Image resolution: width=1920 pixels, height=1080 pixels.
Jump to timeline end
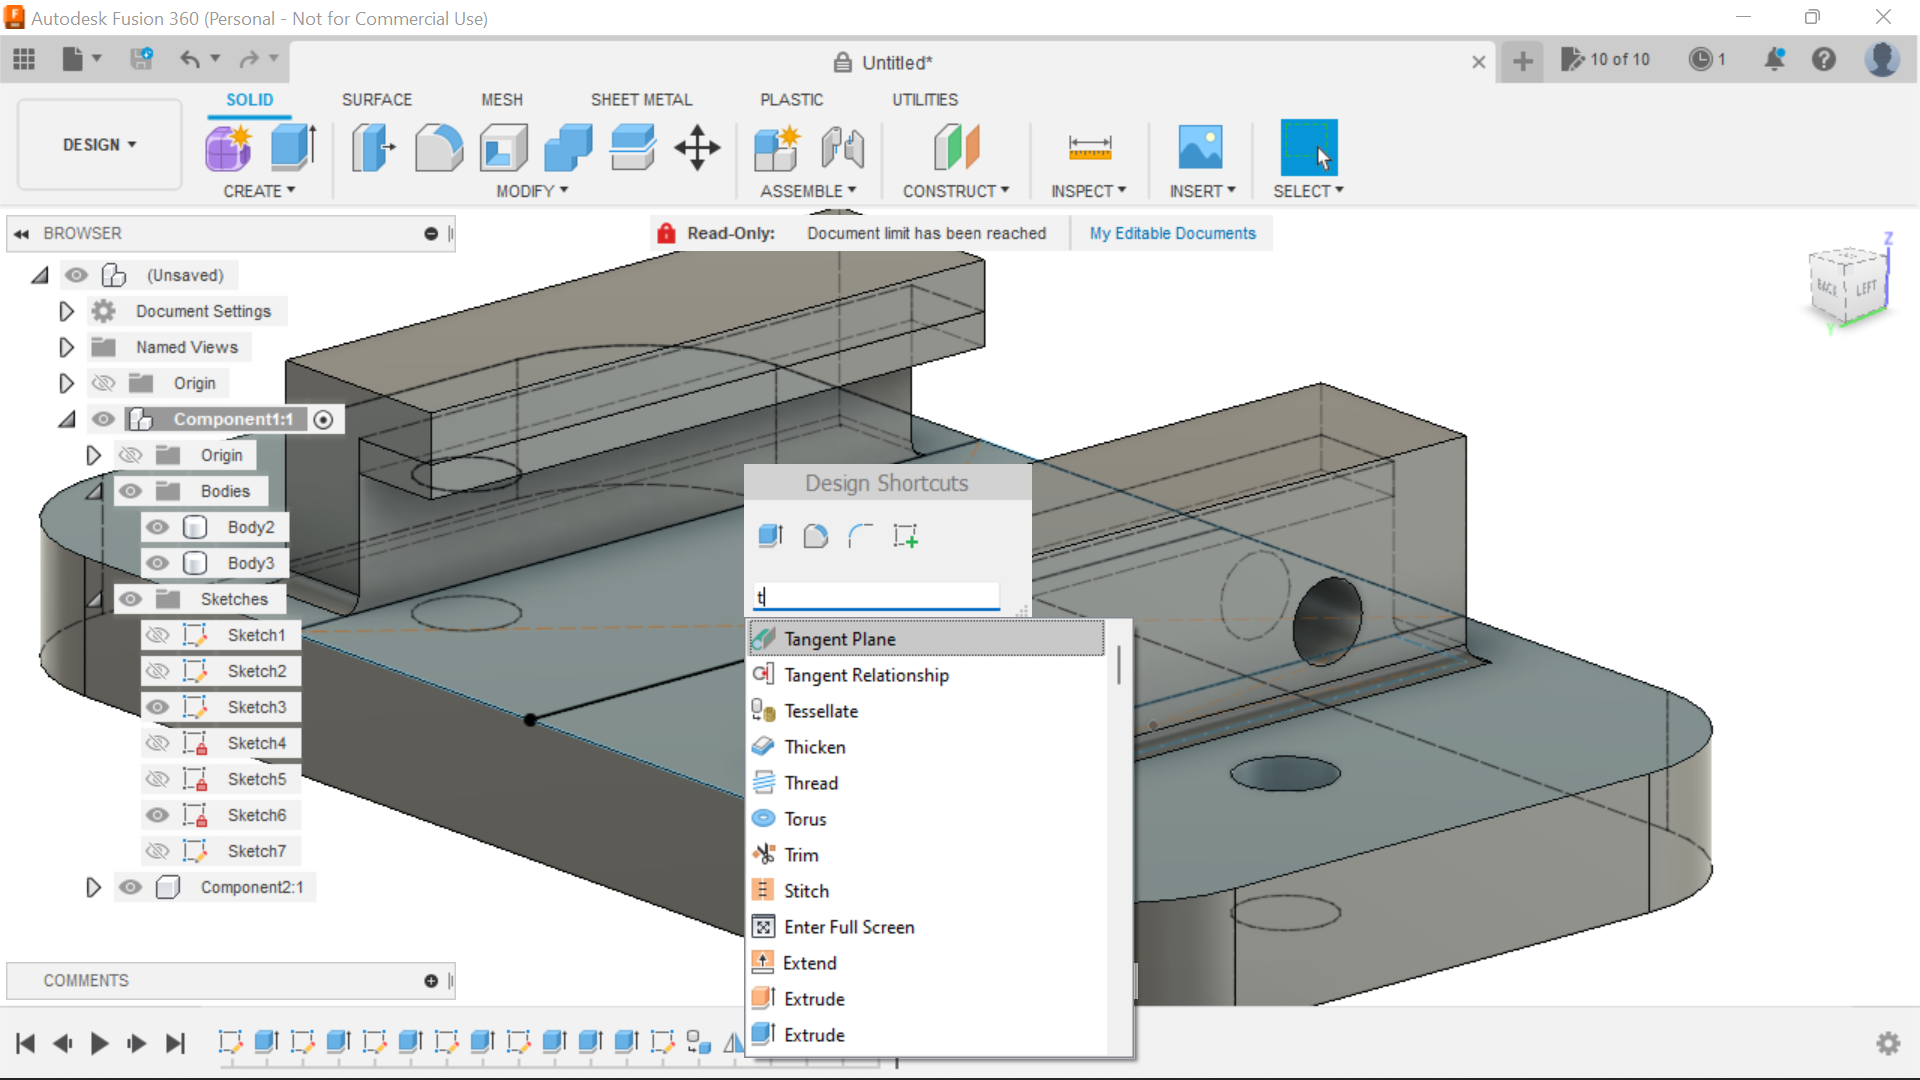click(x=175, y=1044)
